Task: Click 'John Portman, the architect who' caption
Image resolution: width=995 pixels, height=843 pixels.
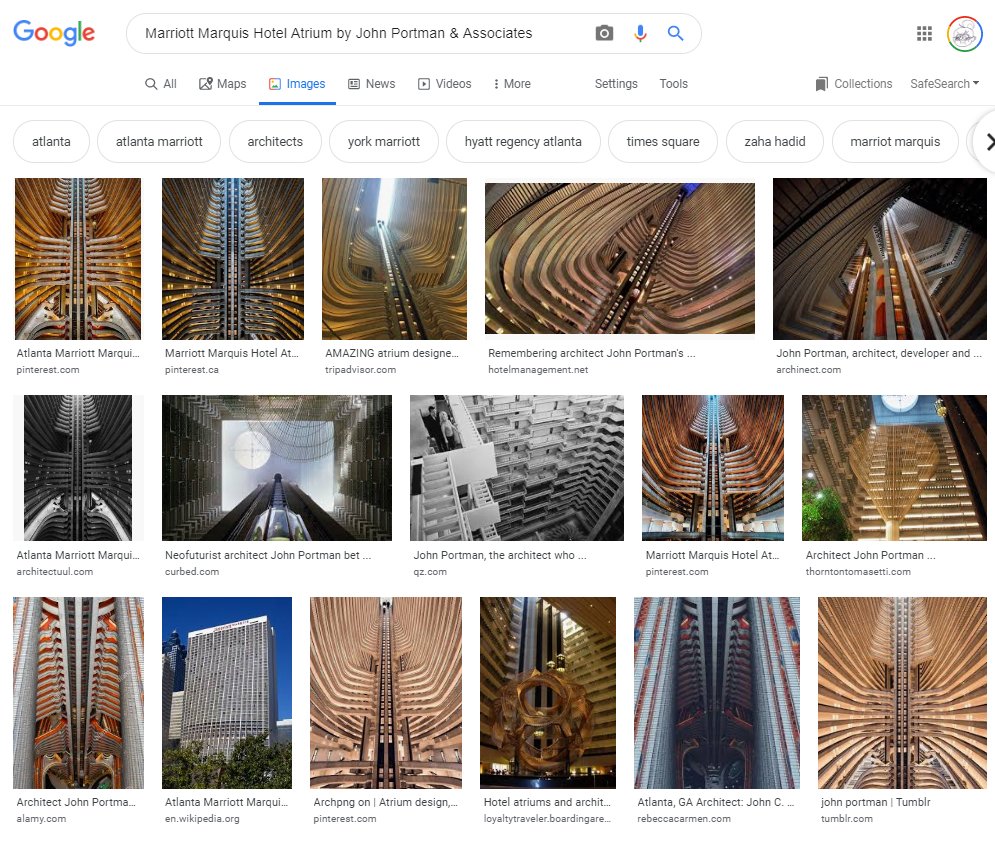Action: 499,555
